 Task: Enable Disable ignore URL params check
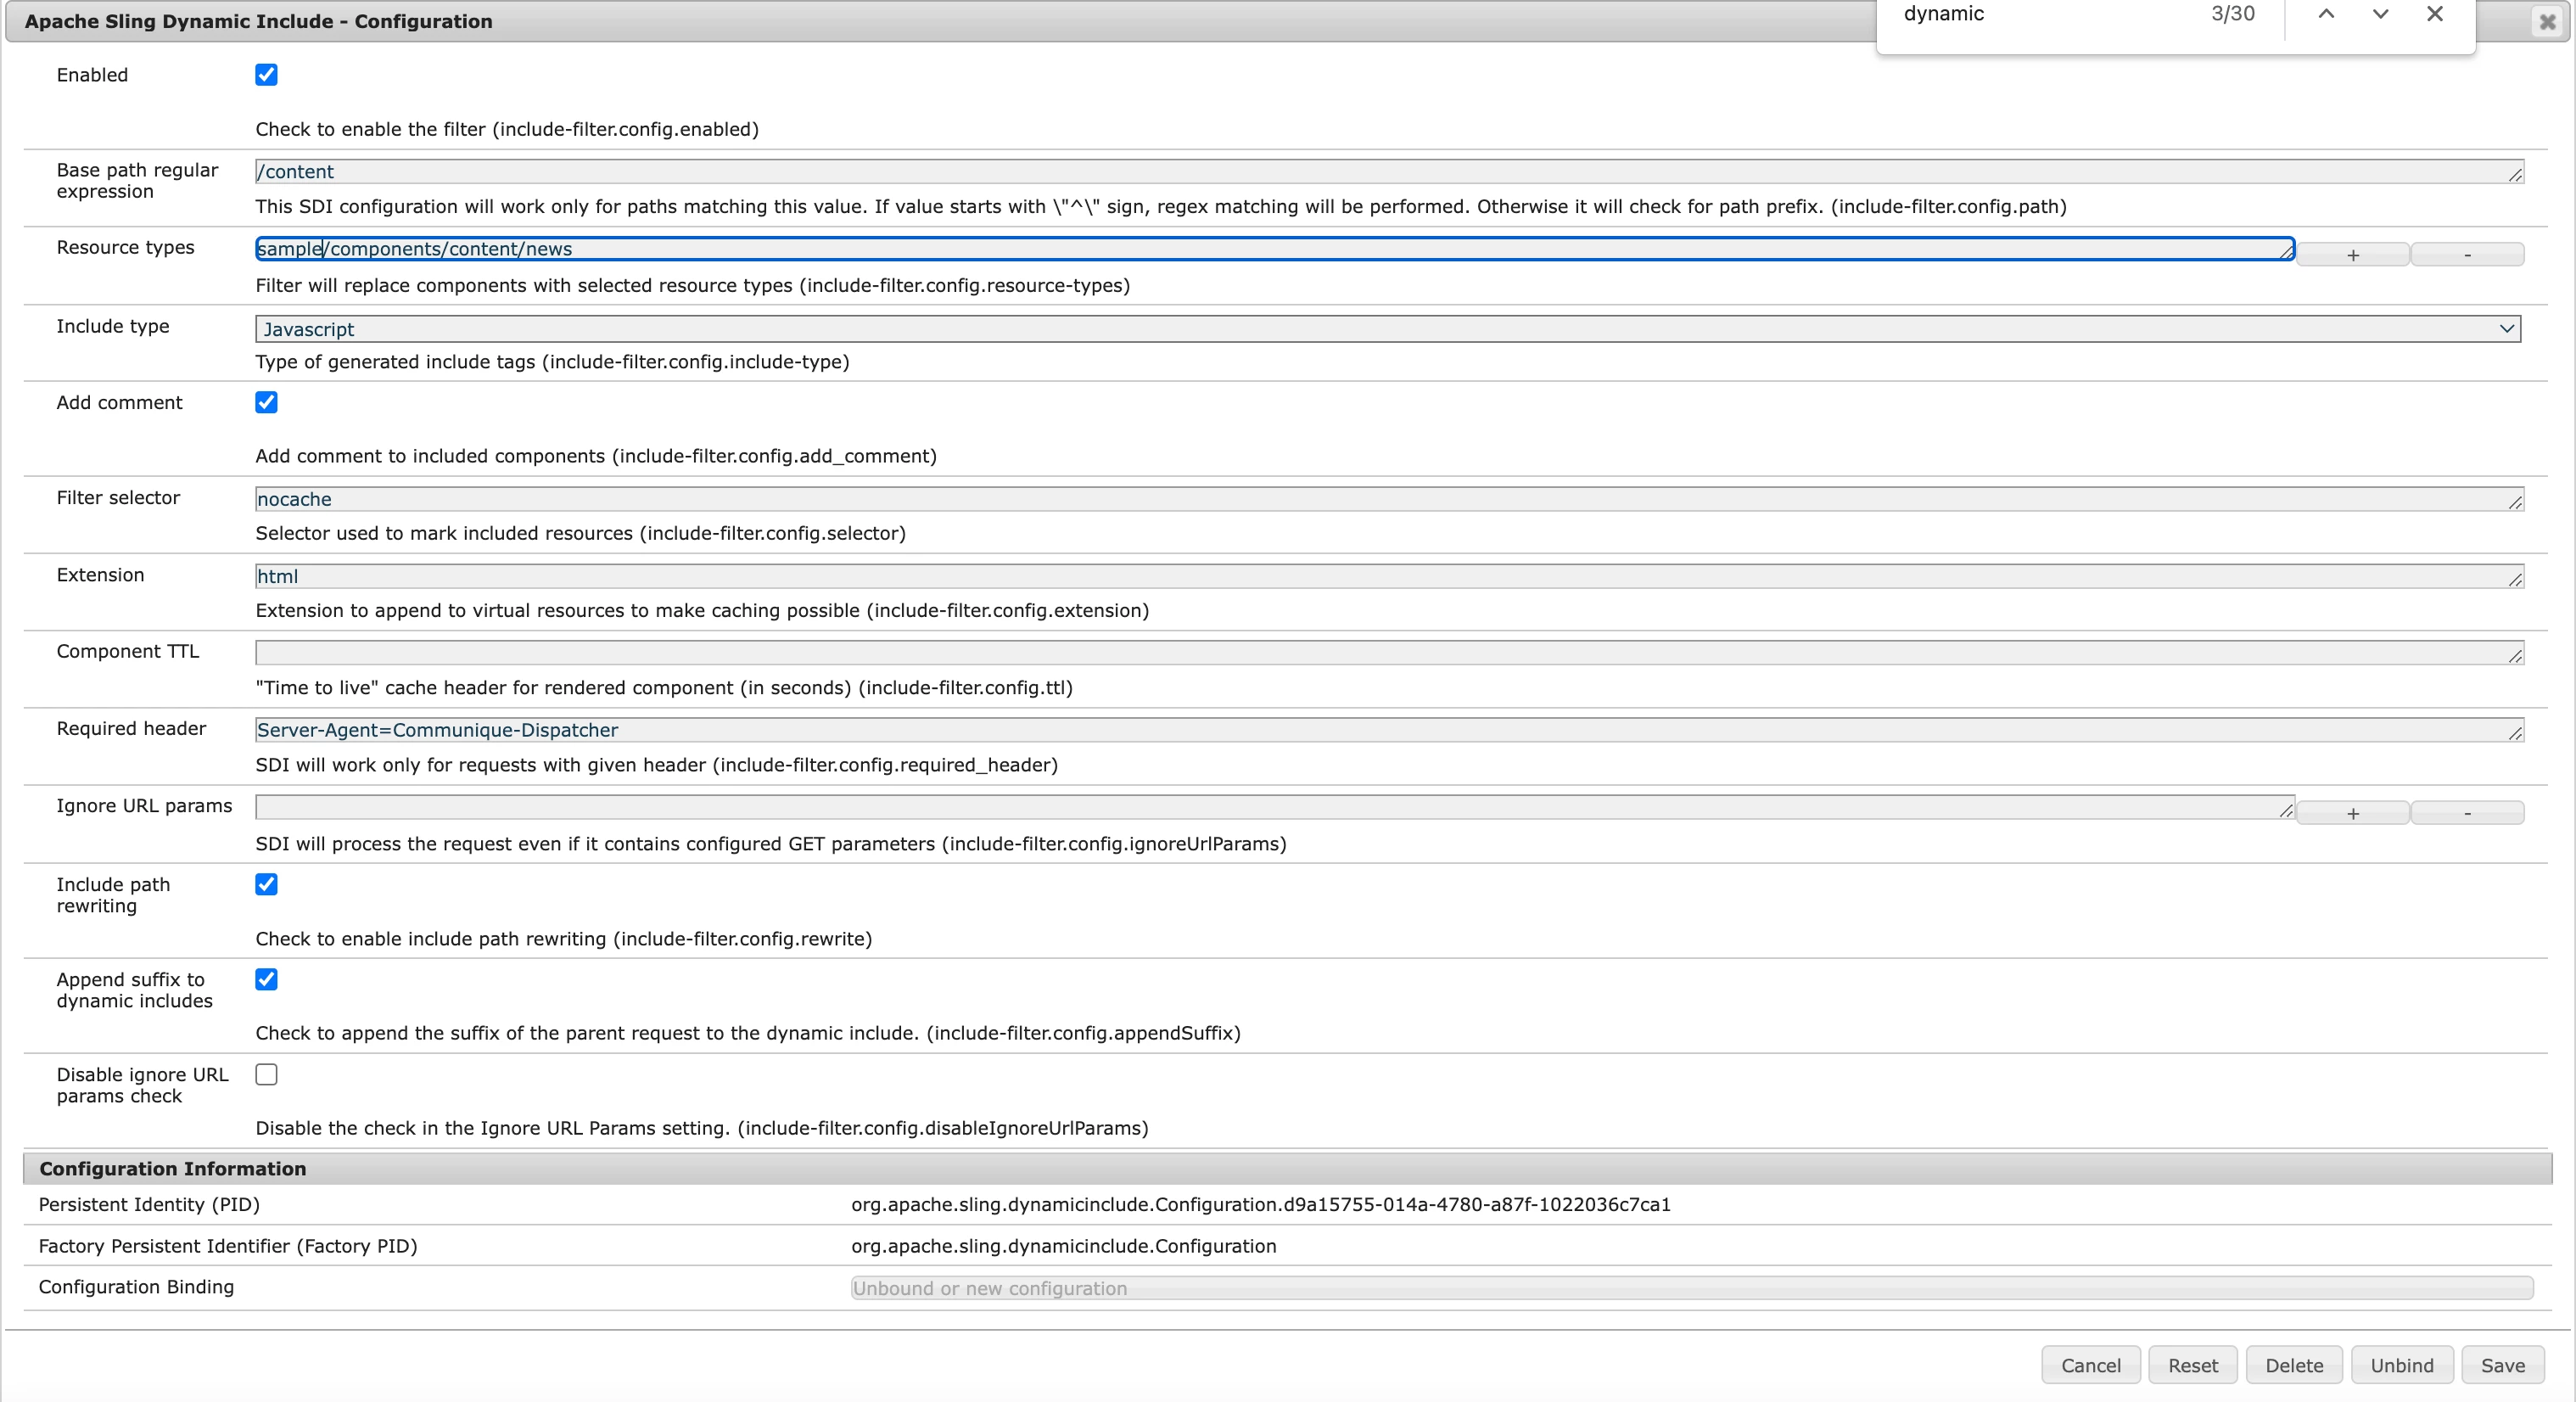pyautogui.click(x=266, y=1074)
